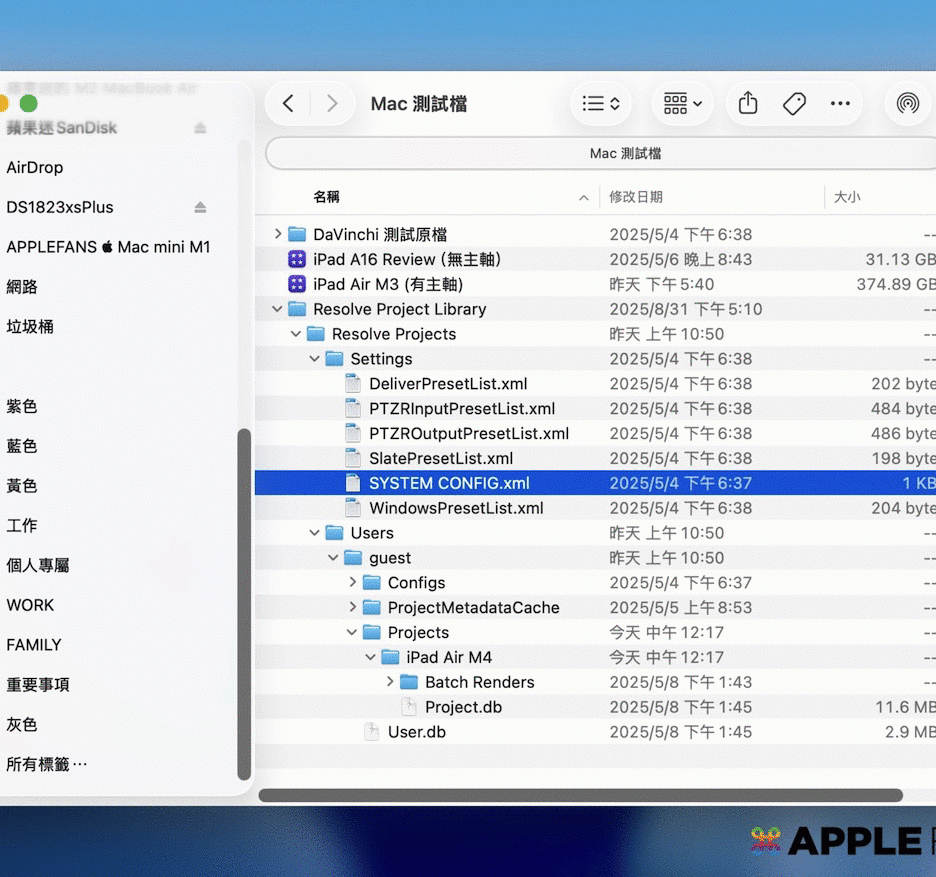Open the grouping options dropdown
936x877 pixels.
pos(682,104)
